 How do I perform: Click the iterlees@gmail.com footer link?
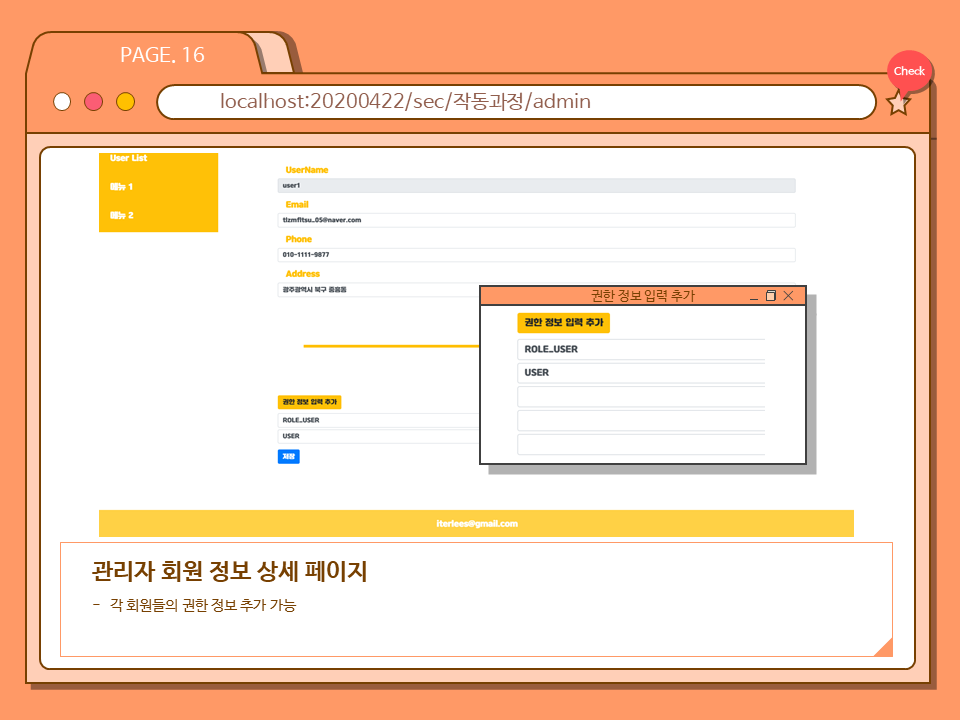[477, 524]
